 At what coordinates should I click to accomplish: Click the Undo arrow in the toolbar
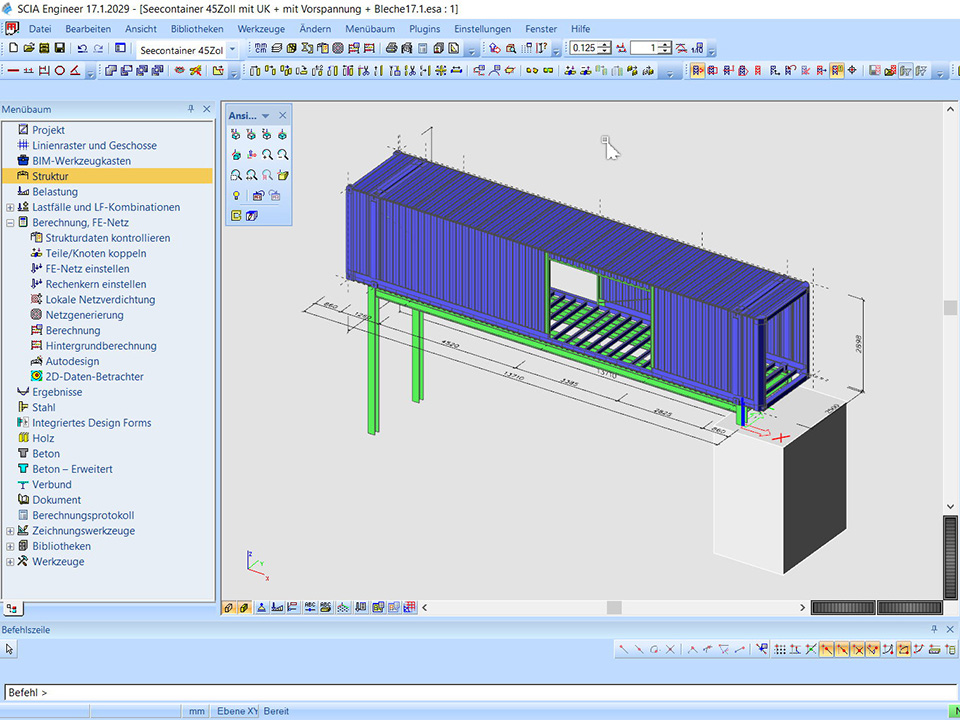point(81,48)
